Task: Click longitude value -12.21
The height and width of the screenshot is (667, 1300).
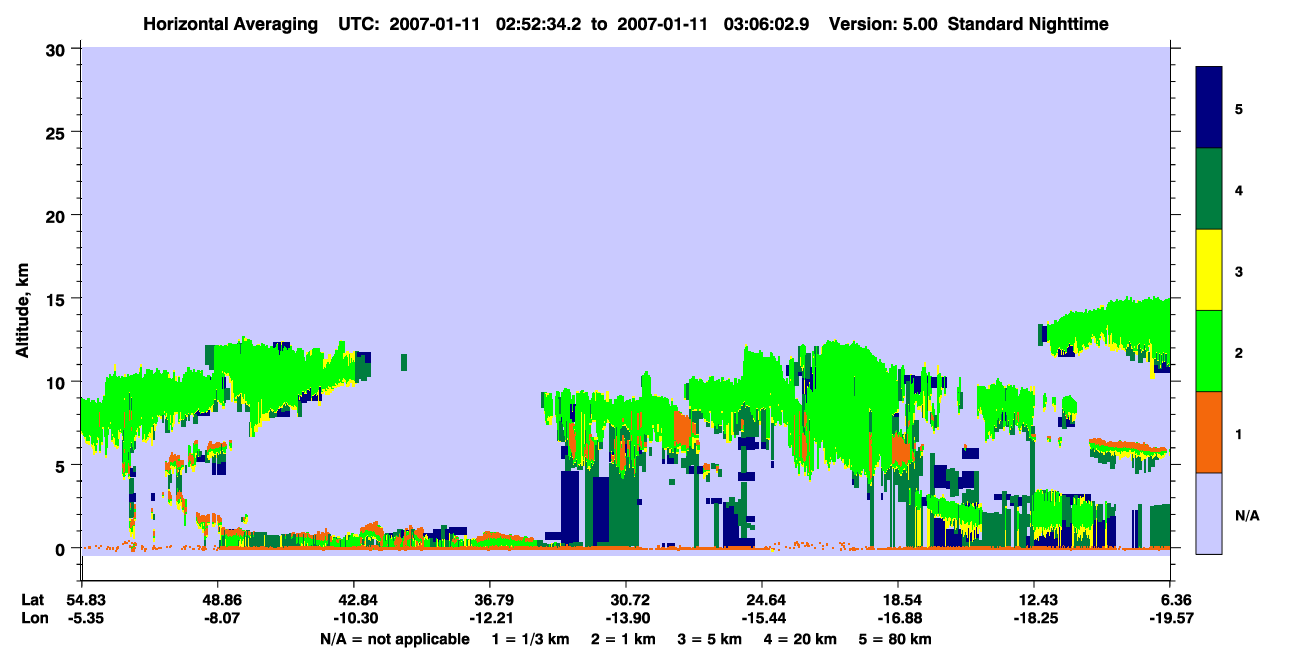Action: tap(490, 618)
